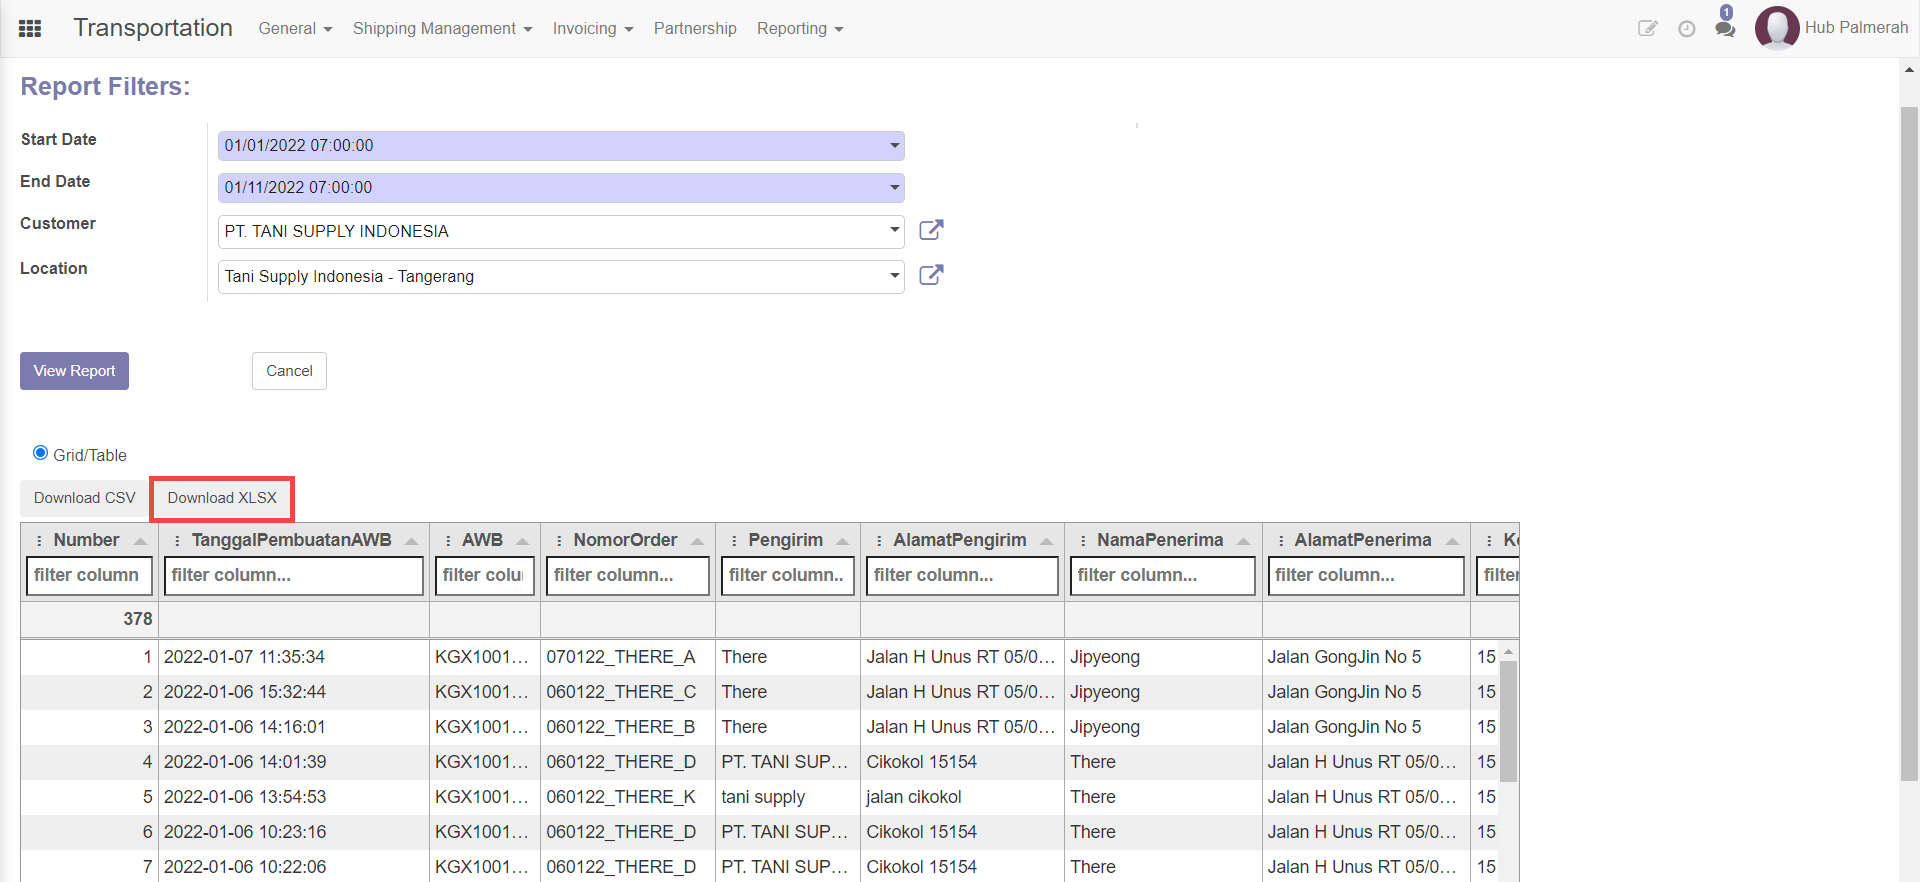Select the Grid/Table radio button
The height and width of the screenshot is (882, 1920).
coord(40,453)
